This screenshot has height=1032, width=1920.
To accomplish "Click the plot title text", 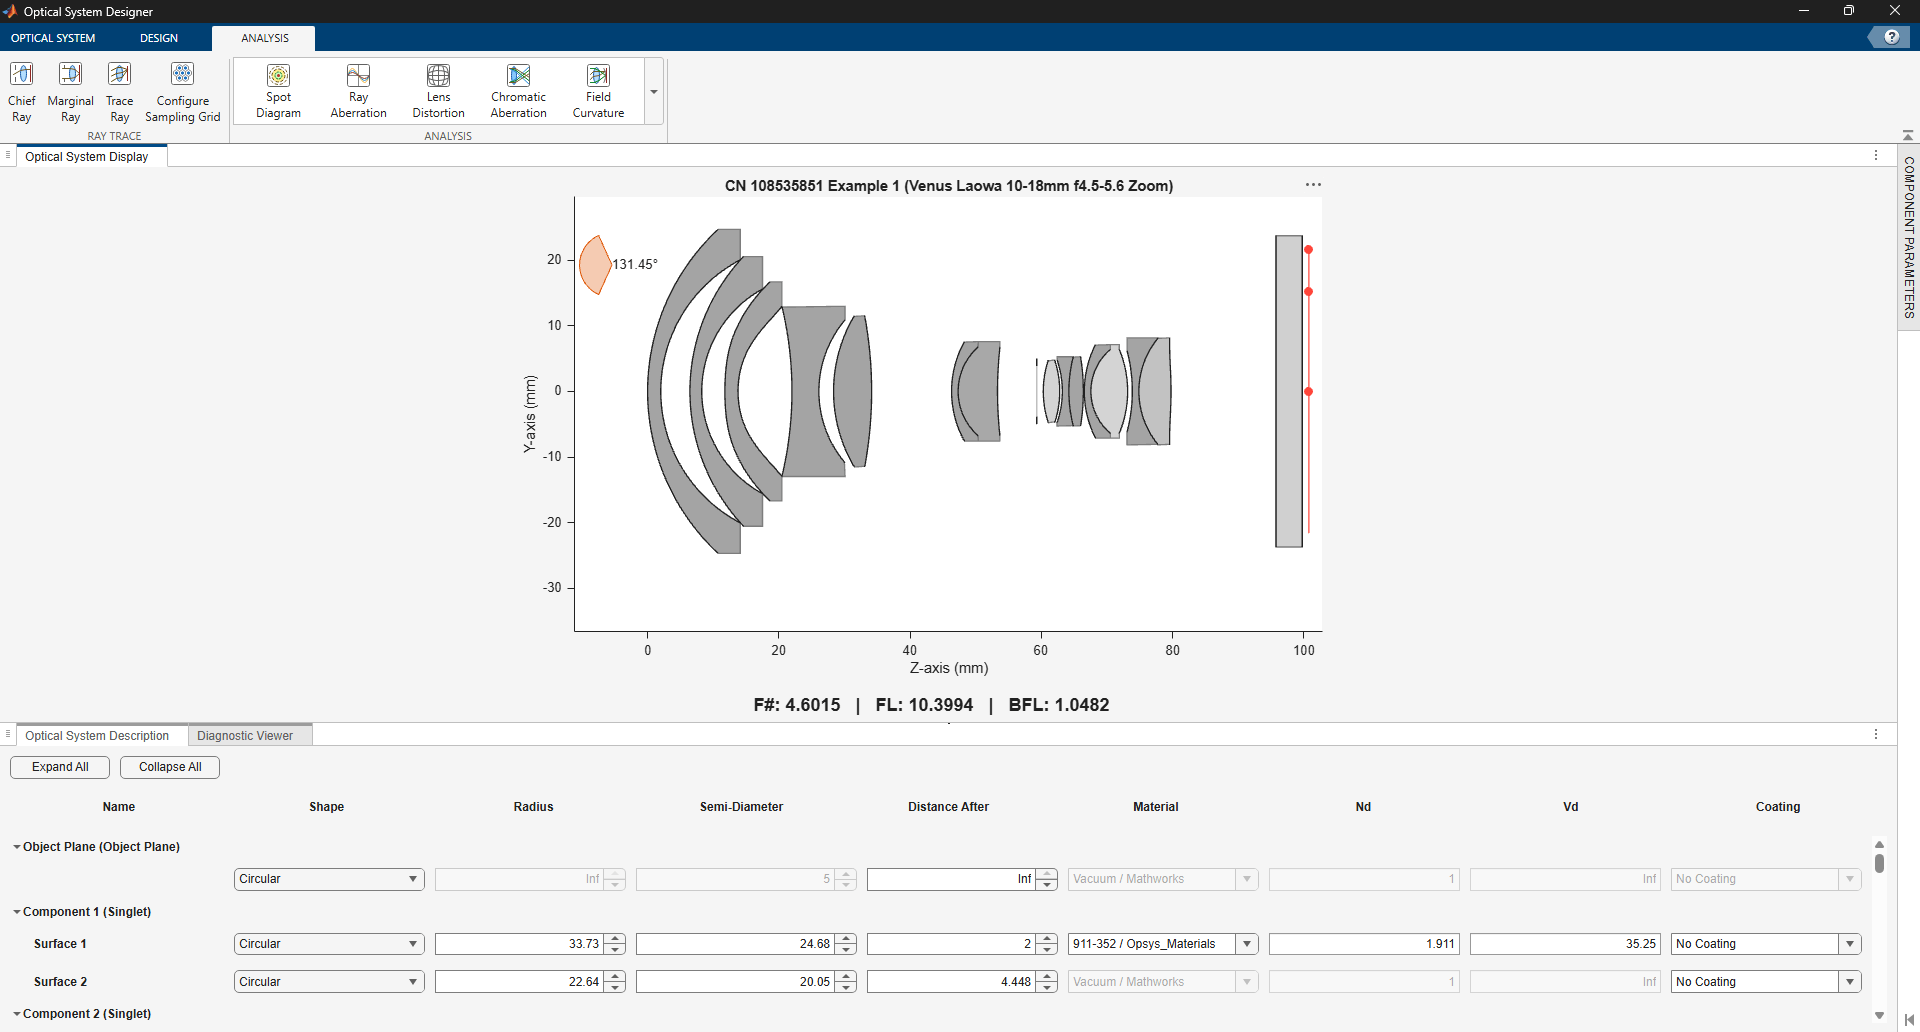I will click(x=949, y=186).
